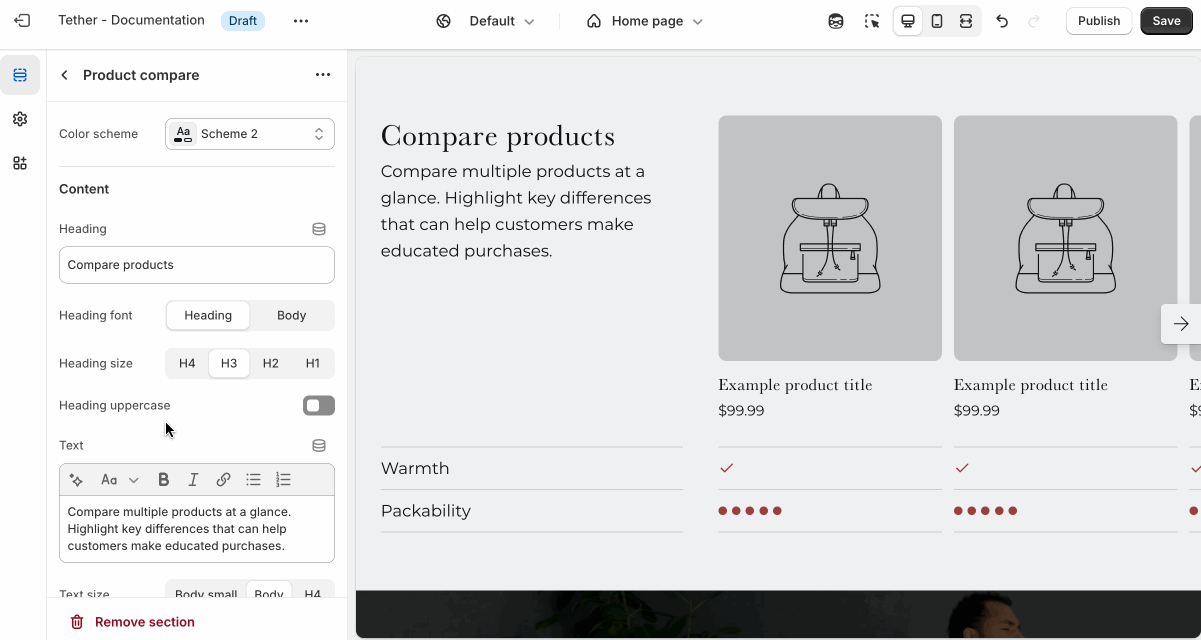Generate text with the AI sparkle icon
This screenshot has width=1201, height=640.
[x=76, y=480]
